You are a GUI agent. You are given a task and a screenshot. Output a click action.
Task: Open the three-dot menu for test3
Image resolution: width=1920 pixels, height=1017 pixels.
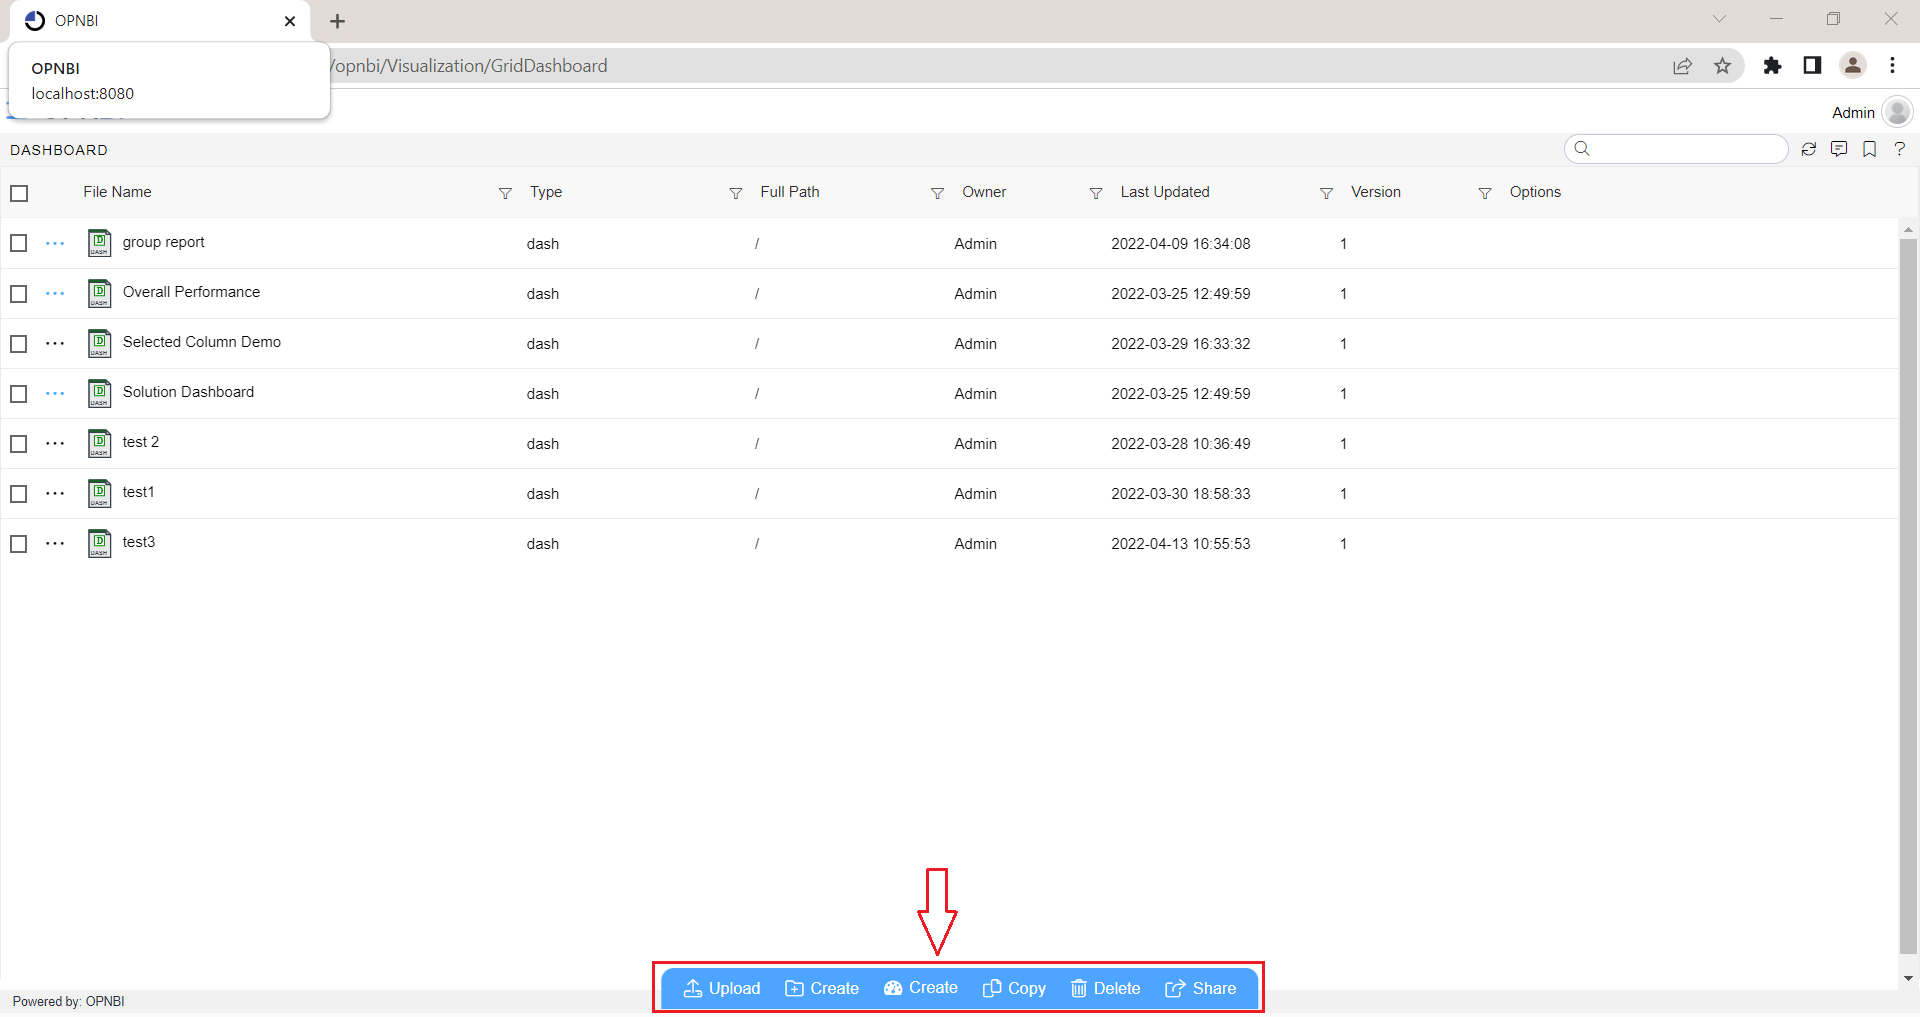pyautogui.click(x=55, y=543)
